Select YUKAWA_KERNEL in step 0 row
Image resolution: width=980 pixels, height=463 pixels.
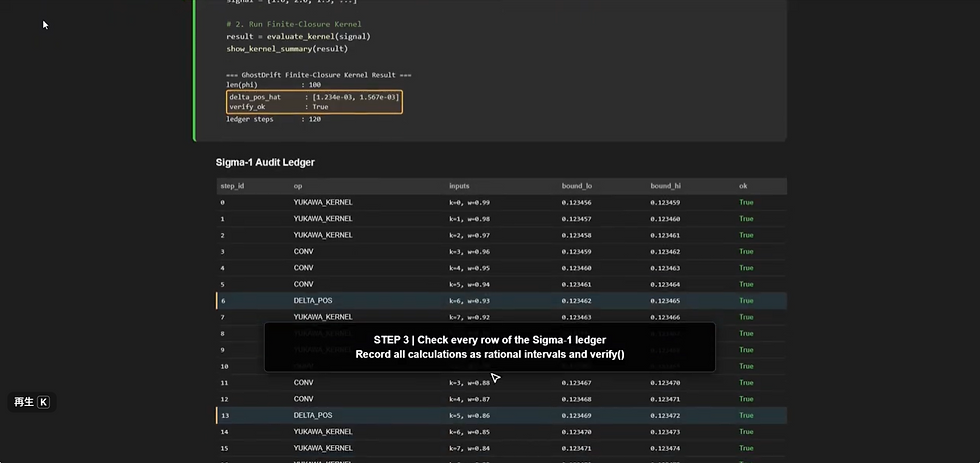tap(322, 202)
